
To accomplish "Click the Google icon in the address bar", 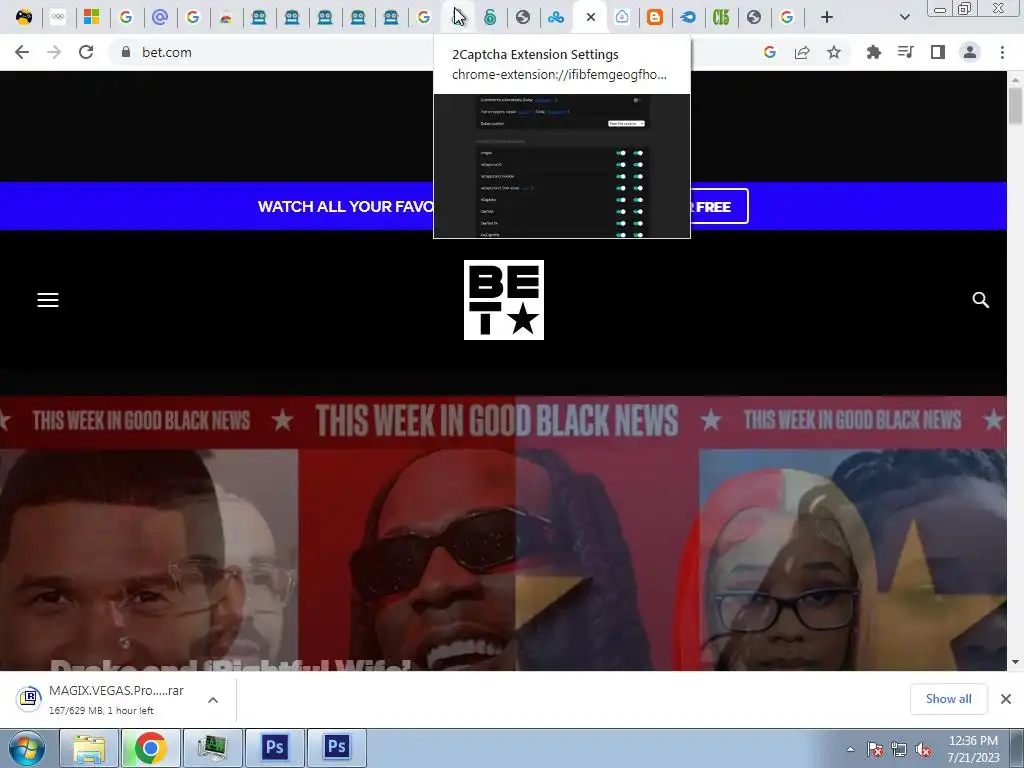I will coord(770,52).
